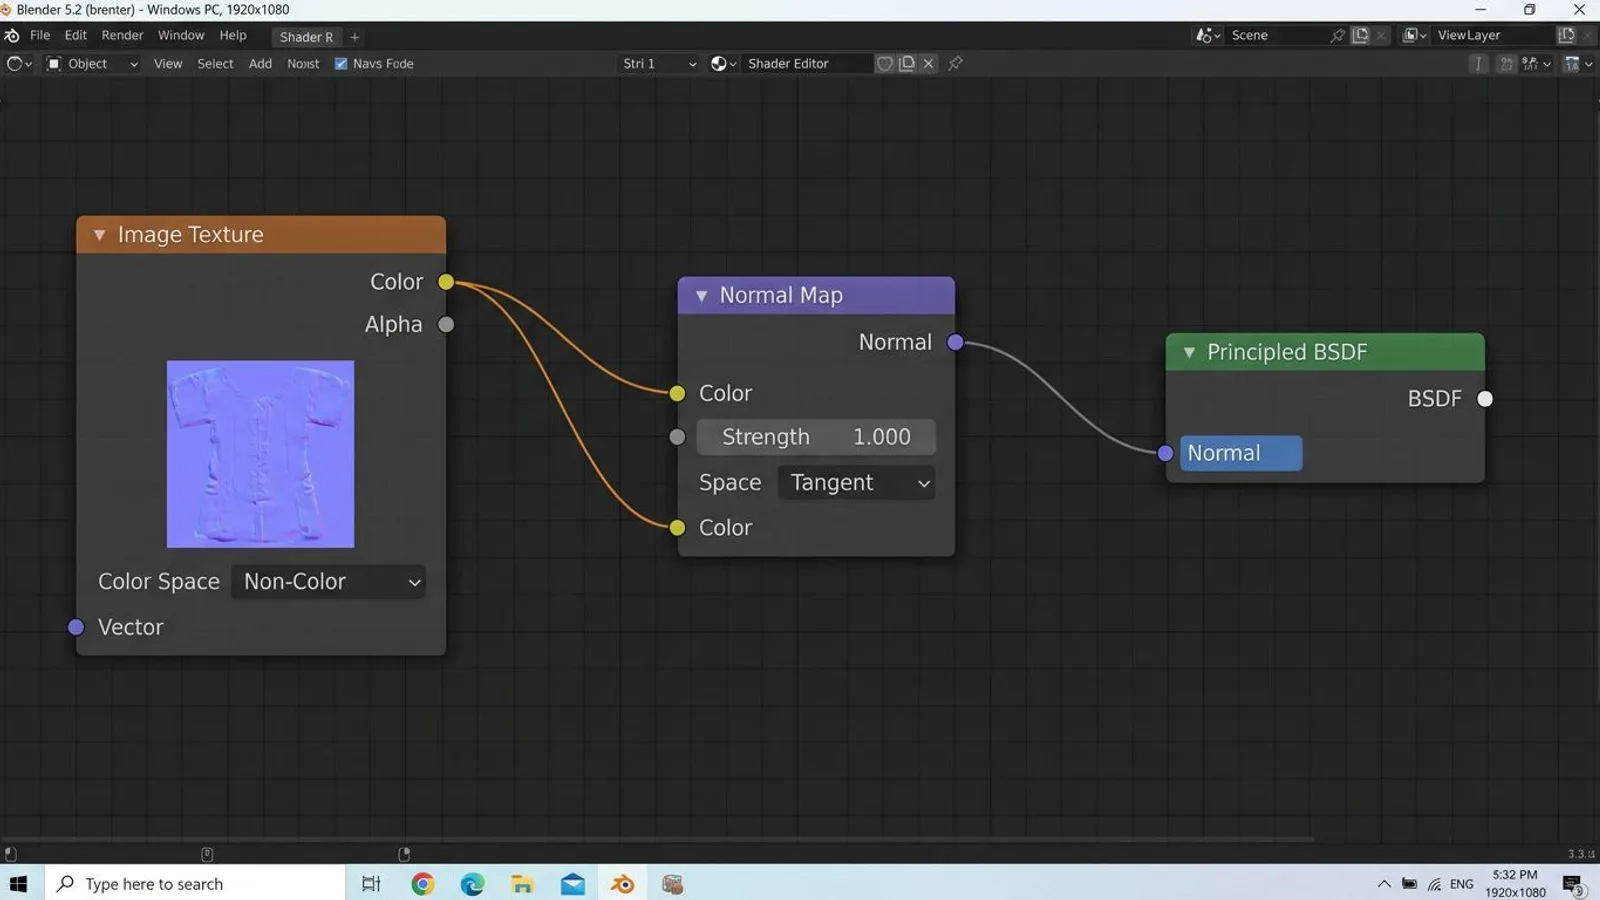Open the Select menu in node header
Screen dimensions: 1600x900
pyautogui.click(x=215, y=63)
